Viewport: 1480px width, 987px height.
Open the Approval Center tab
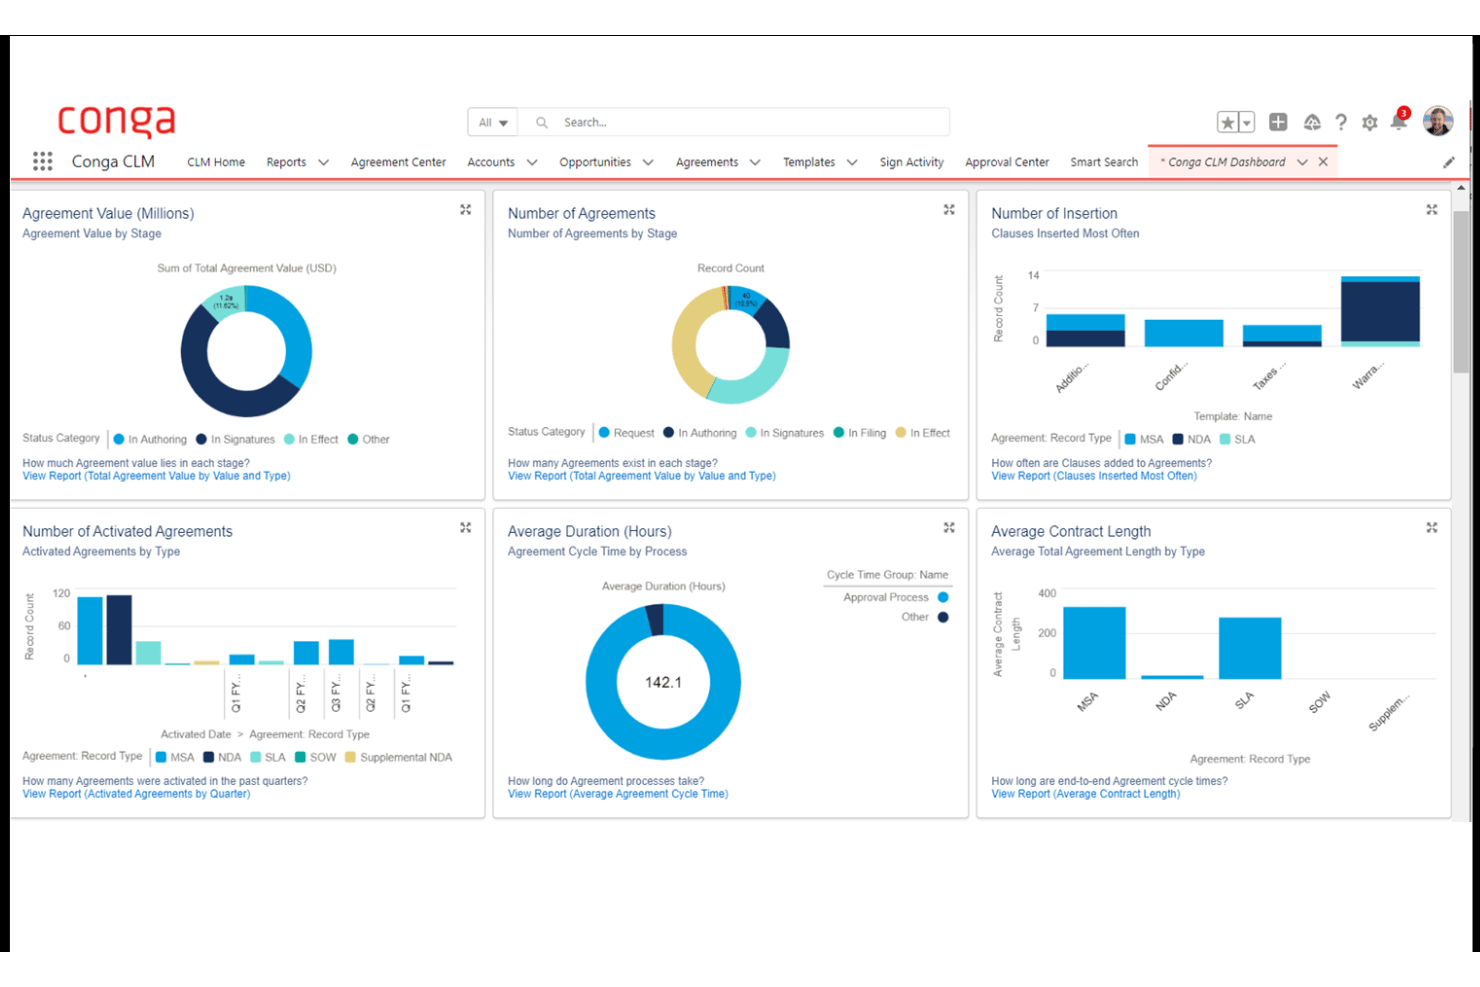1007,162
